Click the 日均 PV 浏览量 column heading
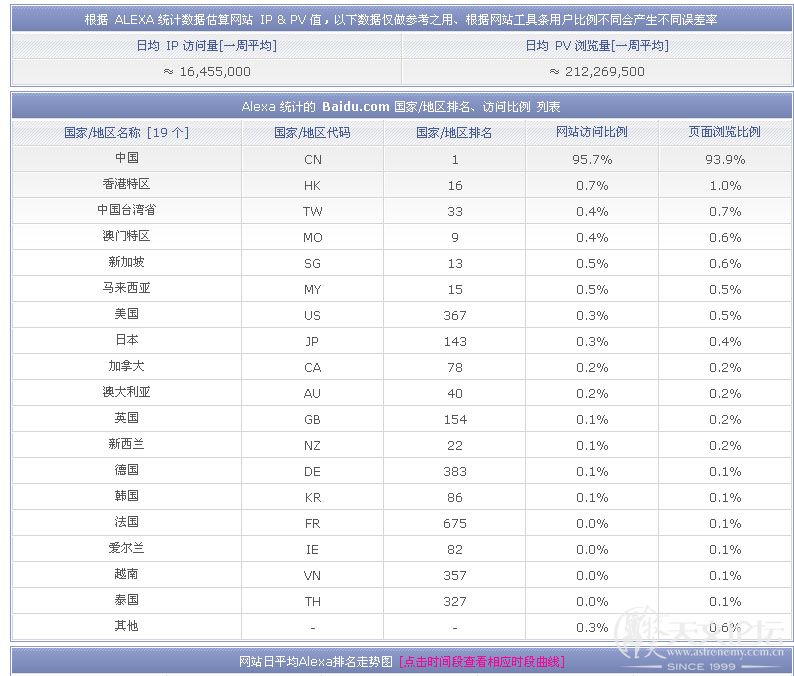 [x=597, y=46]
